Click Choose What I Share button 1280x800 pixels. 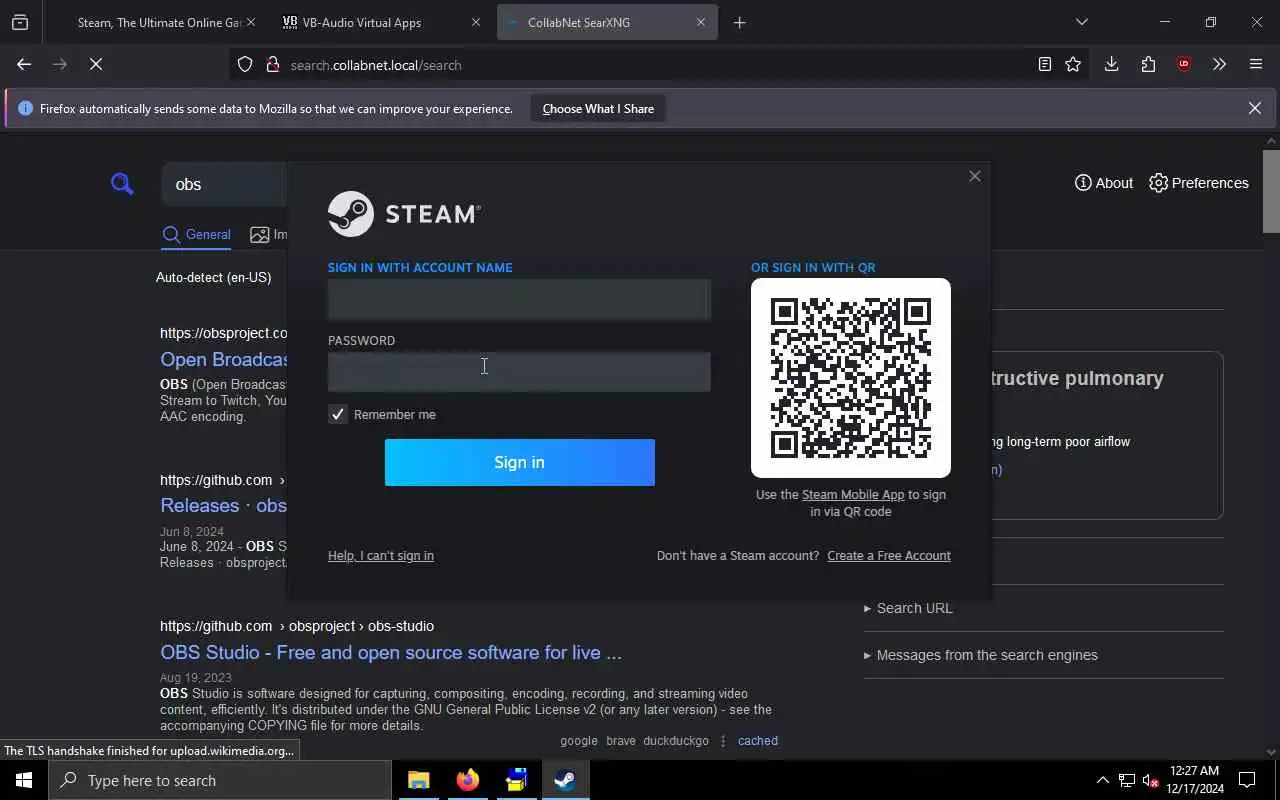(x=598, y=108)
